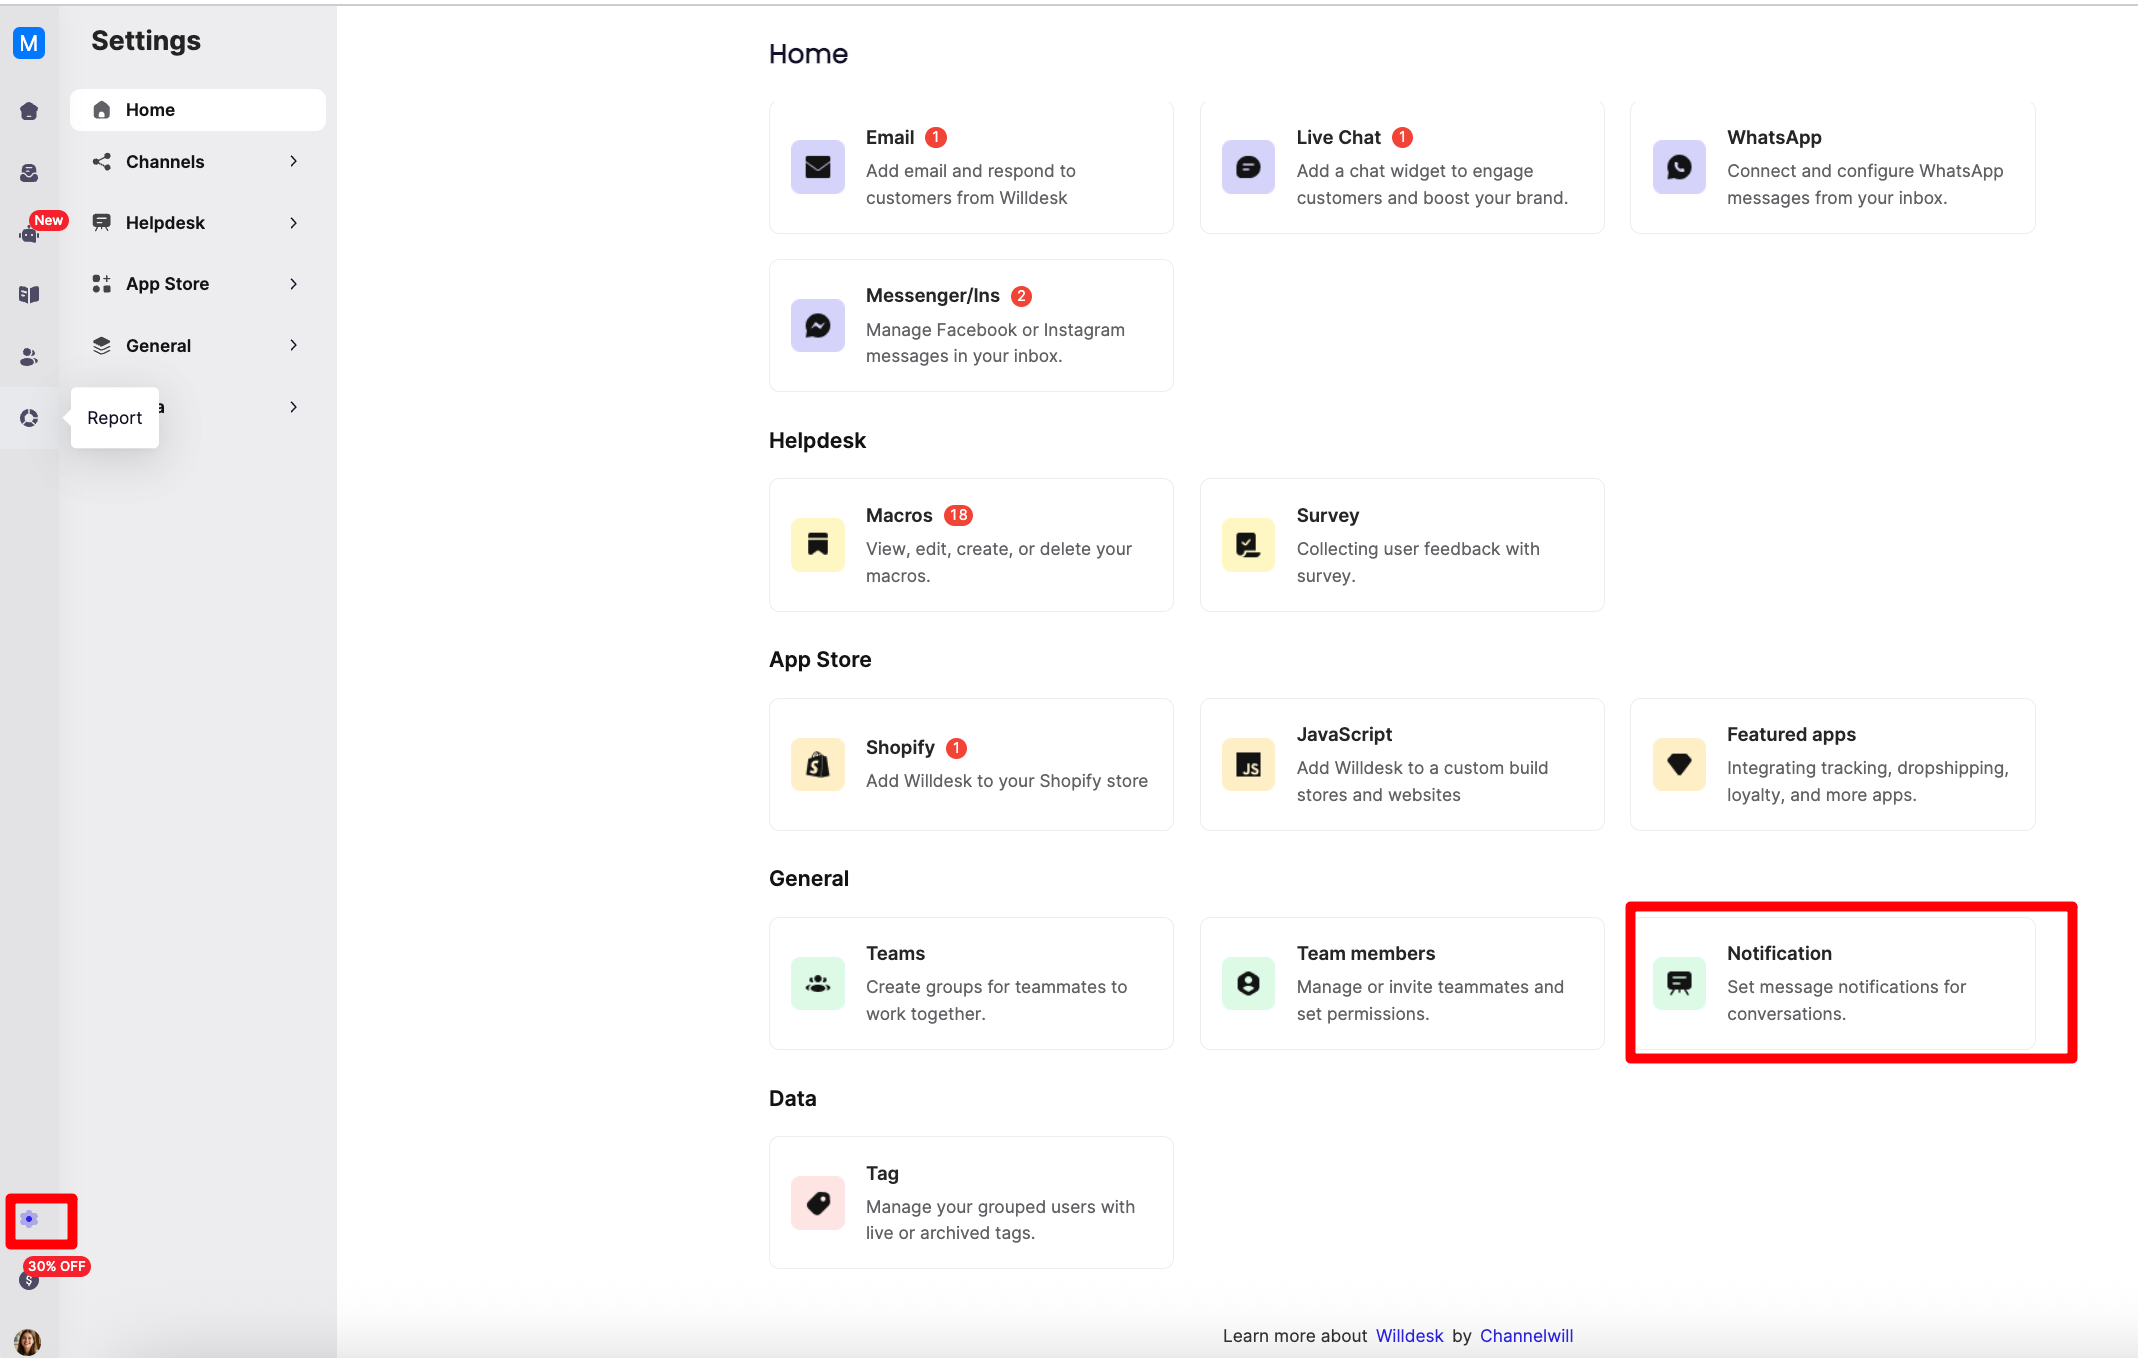The height and width of the screenshot is (1358, 2138).
Task: Click the 30% OFF billing icon
Action: coord(29,1279)
